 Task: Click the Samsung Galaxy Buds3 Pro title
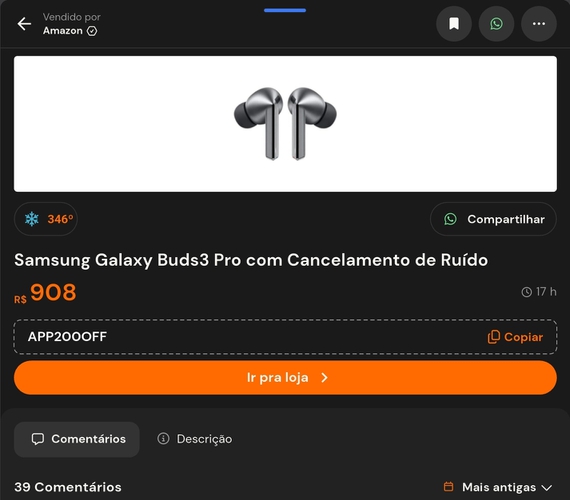point(251,260)
